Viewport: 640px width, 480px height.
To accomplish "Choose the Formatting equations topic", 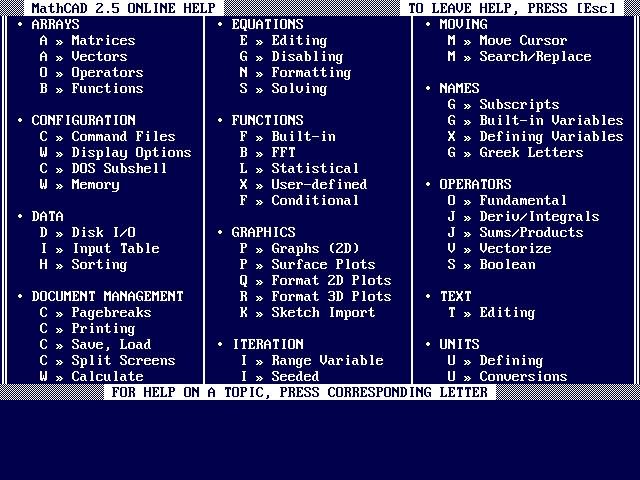I will pos(311,73).
